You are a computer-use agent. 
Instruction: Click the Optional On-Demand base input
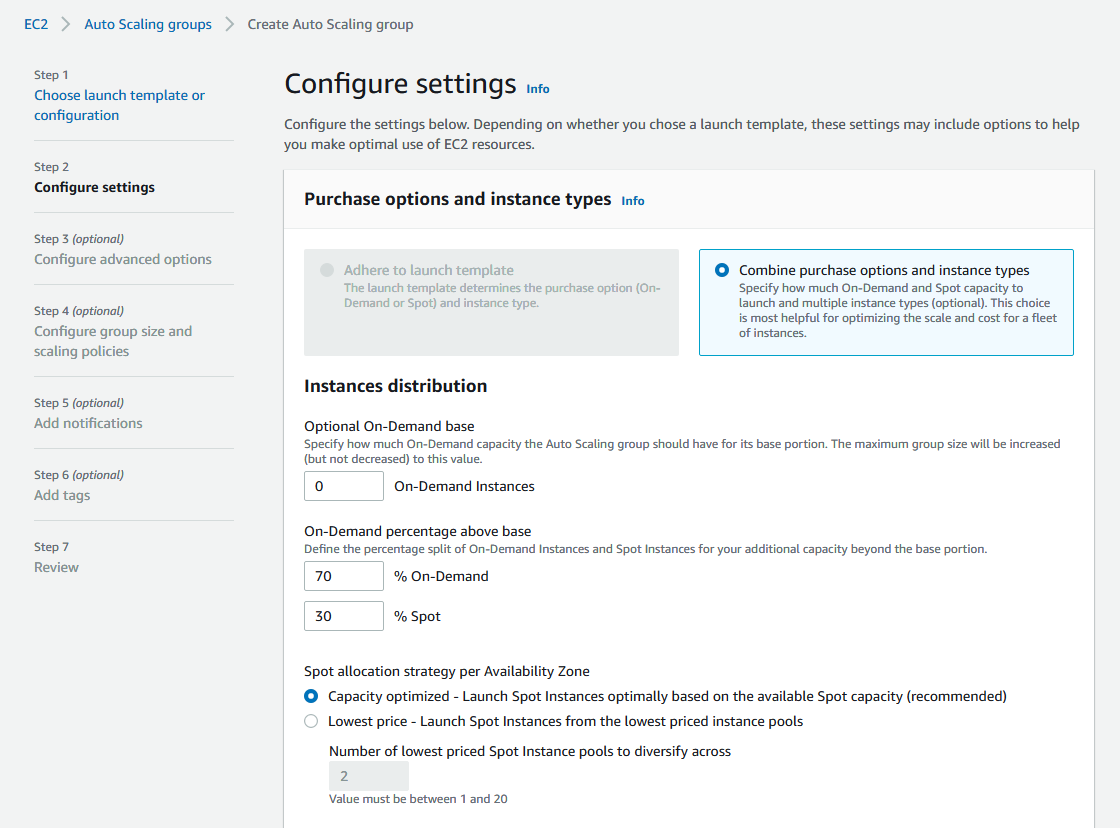[343, 486]
